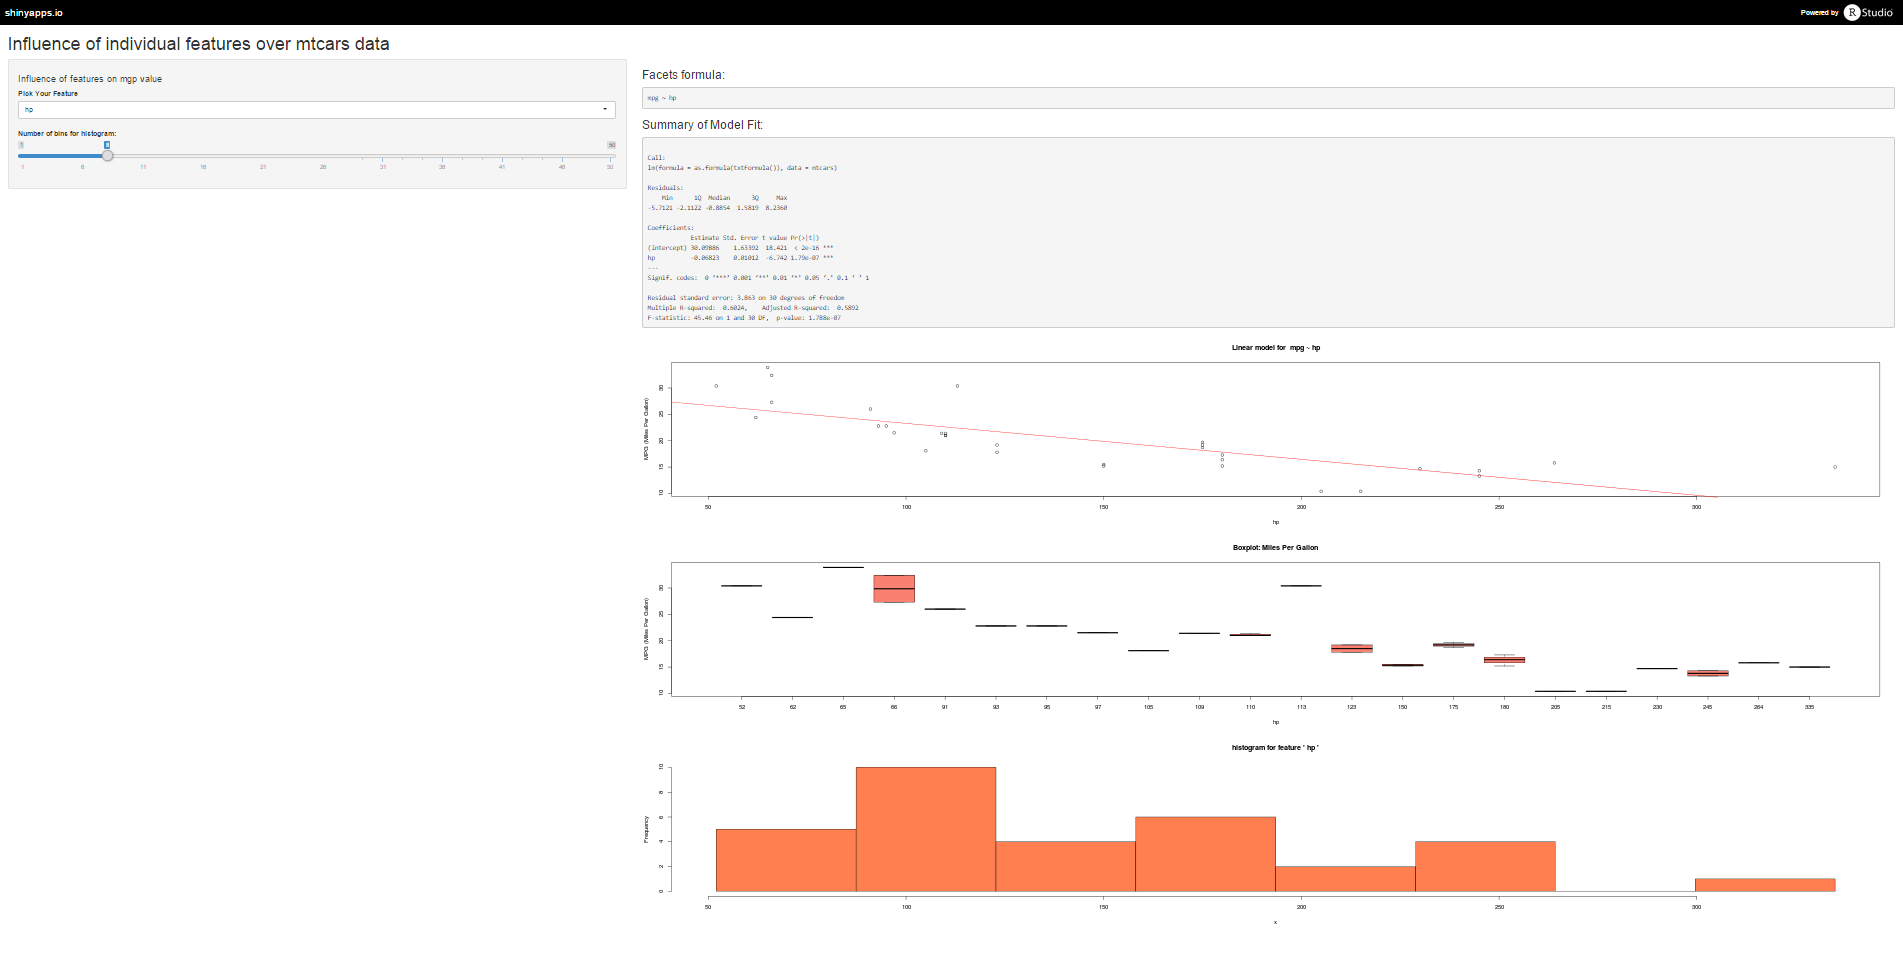The width and height of the screenshot is (1903, 973).
Task: Click the 'Powered by' text in header
Action: pyautogui.click(x=1819, y=13)
